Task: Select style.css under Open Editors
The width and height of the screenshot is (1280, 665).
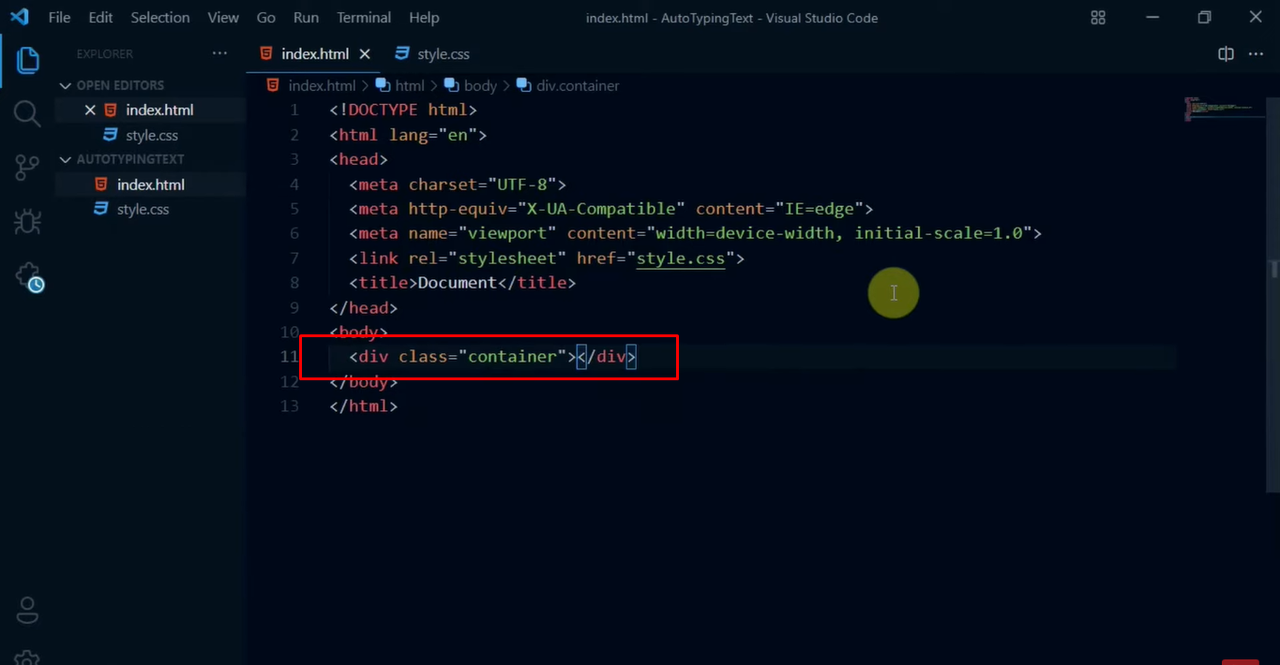Action: [x=151, y=135]
